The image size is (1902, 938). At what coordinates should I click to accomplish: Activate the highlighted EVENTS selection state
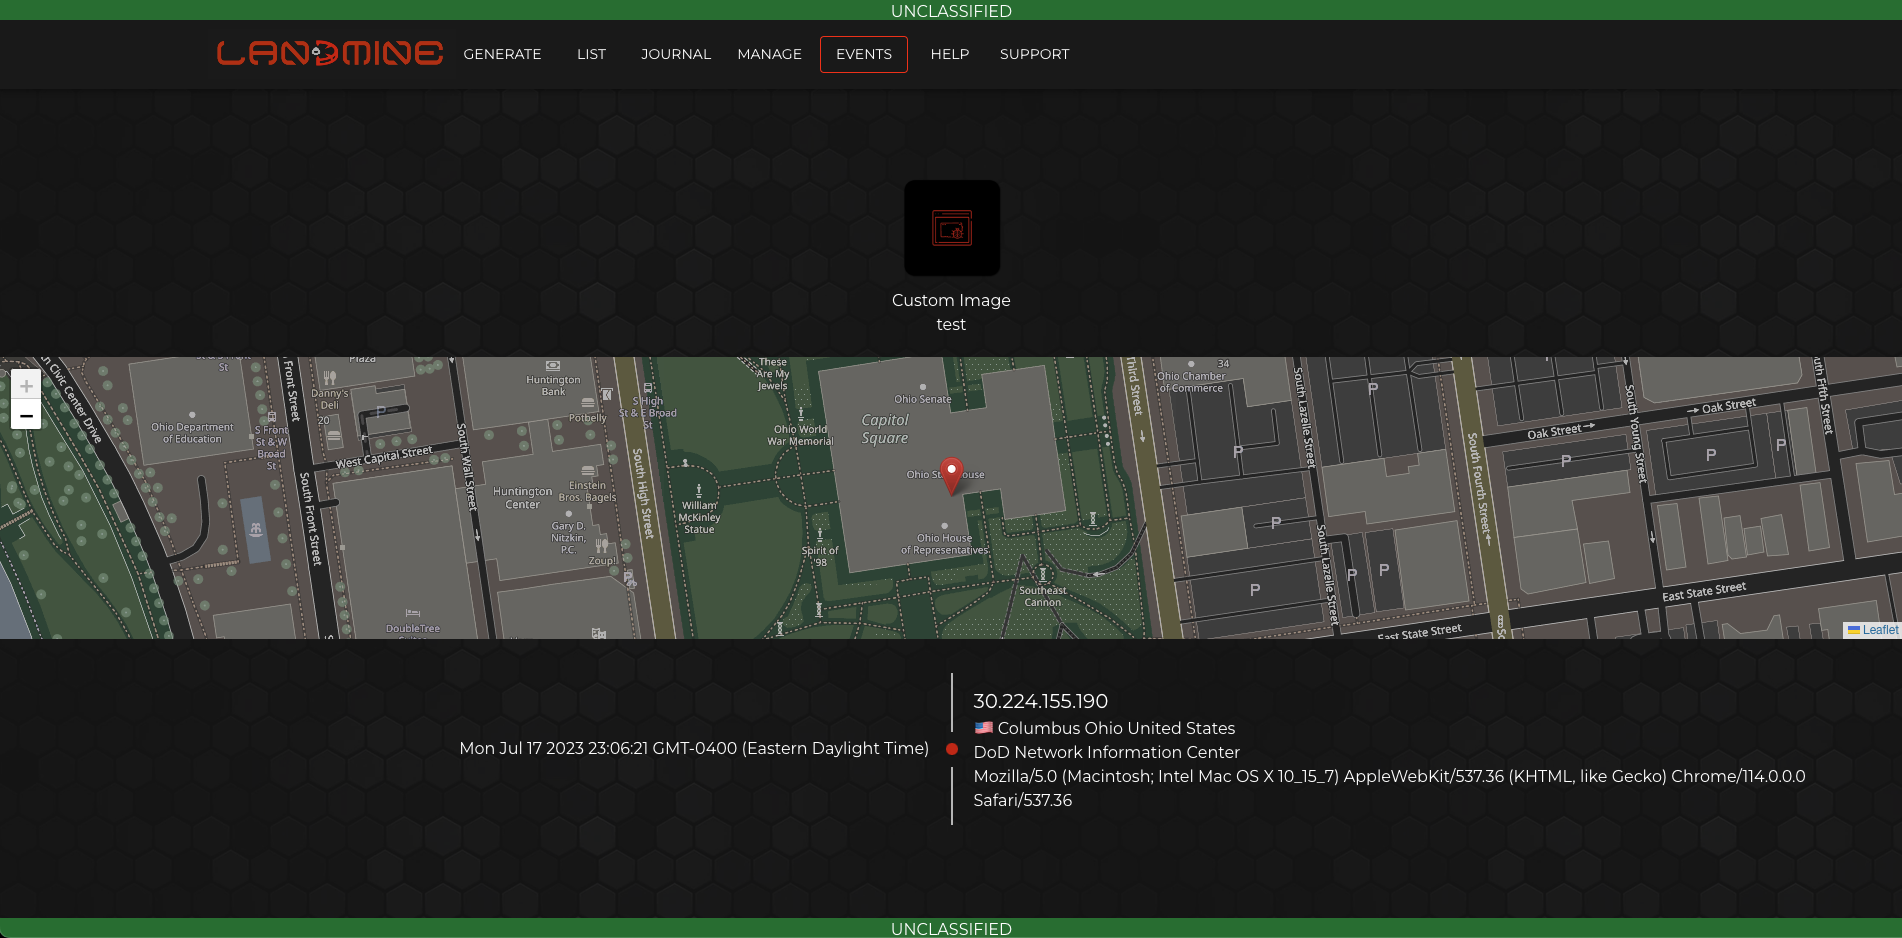(x=863, y=54)
